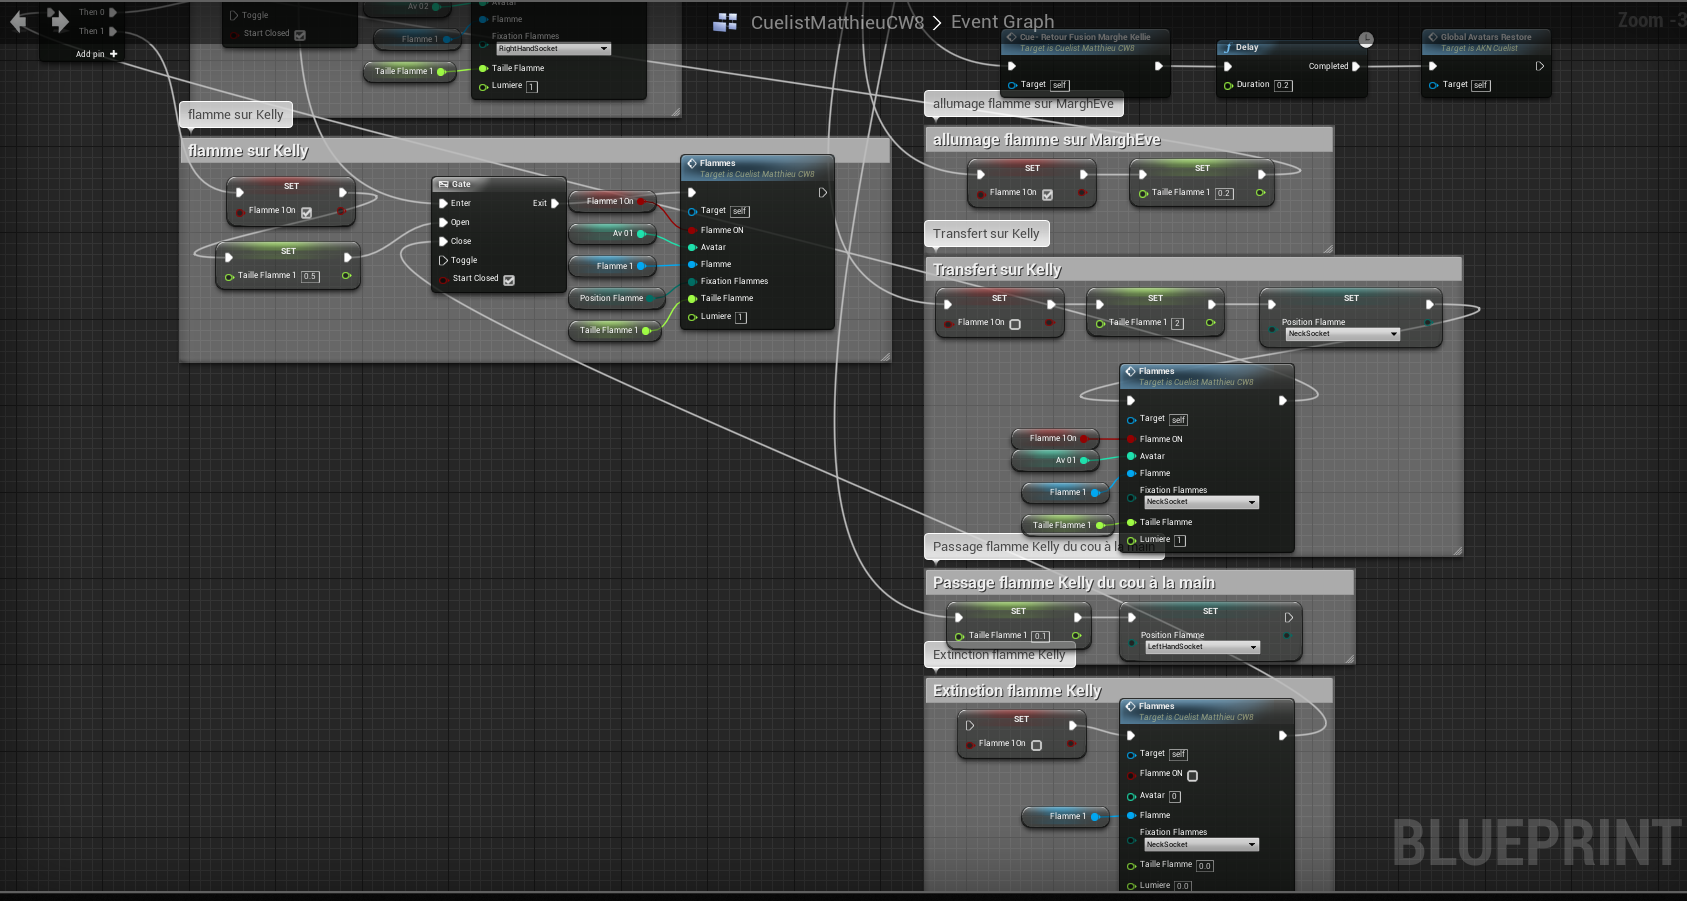Open Fixation Flammes NeckSocket dropdown in Extinction flamme Kelly
Image resolution: width=1687 pixels, height=901 pixels.
(1201, 845)
